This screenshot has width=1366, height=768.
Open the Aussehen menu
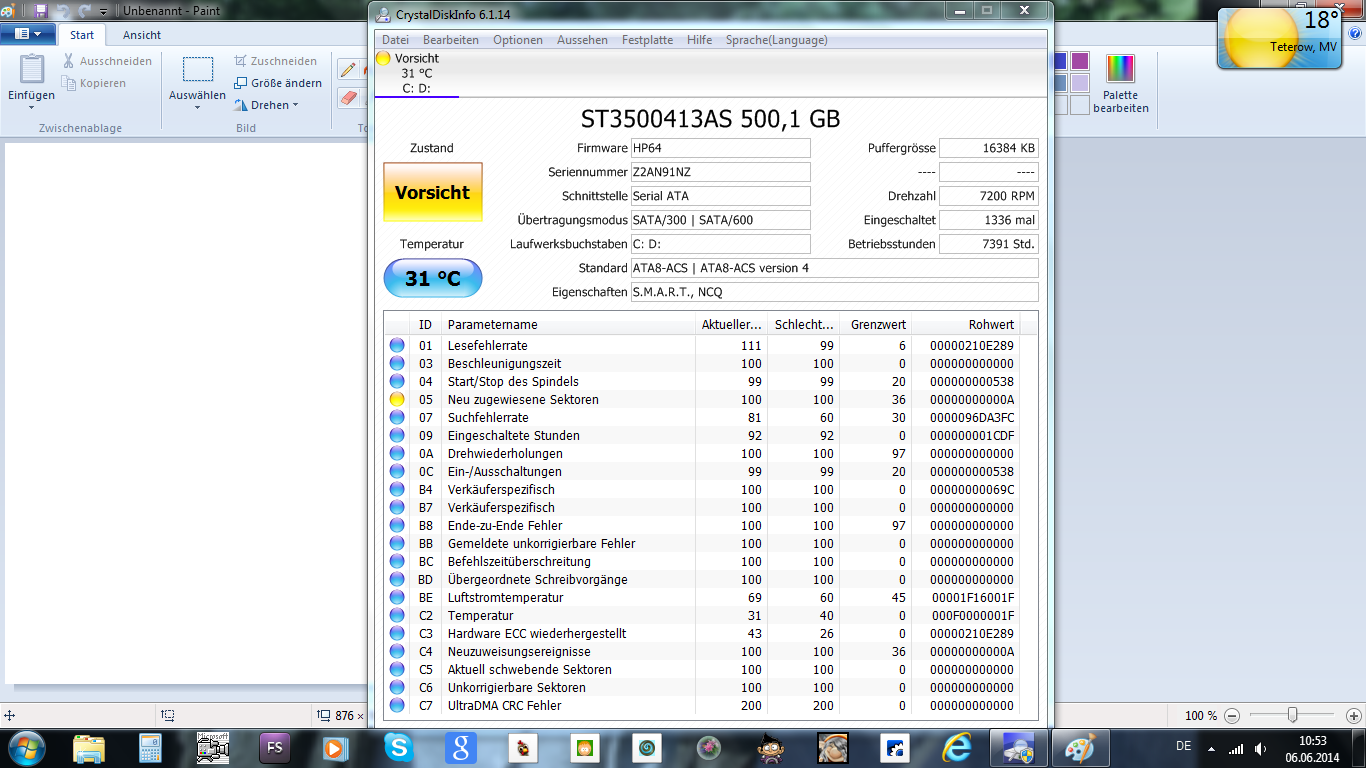tap(582, 40)
